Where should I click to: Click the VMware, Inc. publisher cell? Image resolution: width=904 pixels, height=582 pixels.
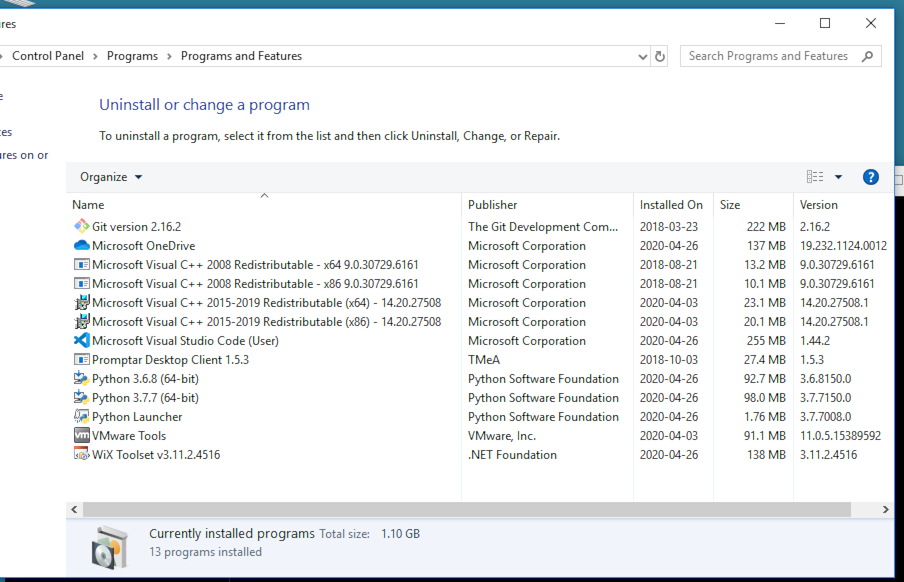click(502, 436)
